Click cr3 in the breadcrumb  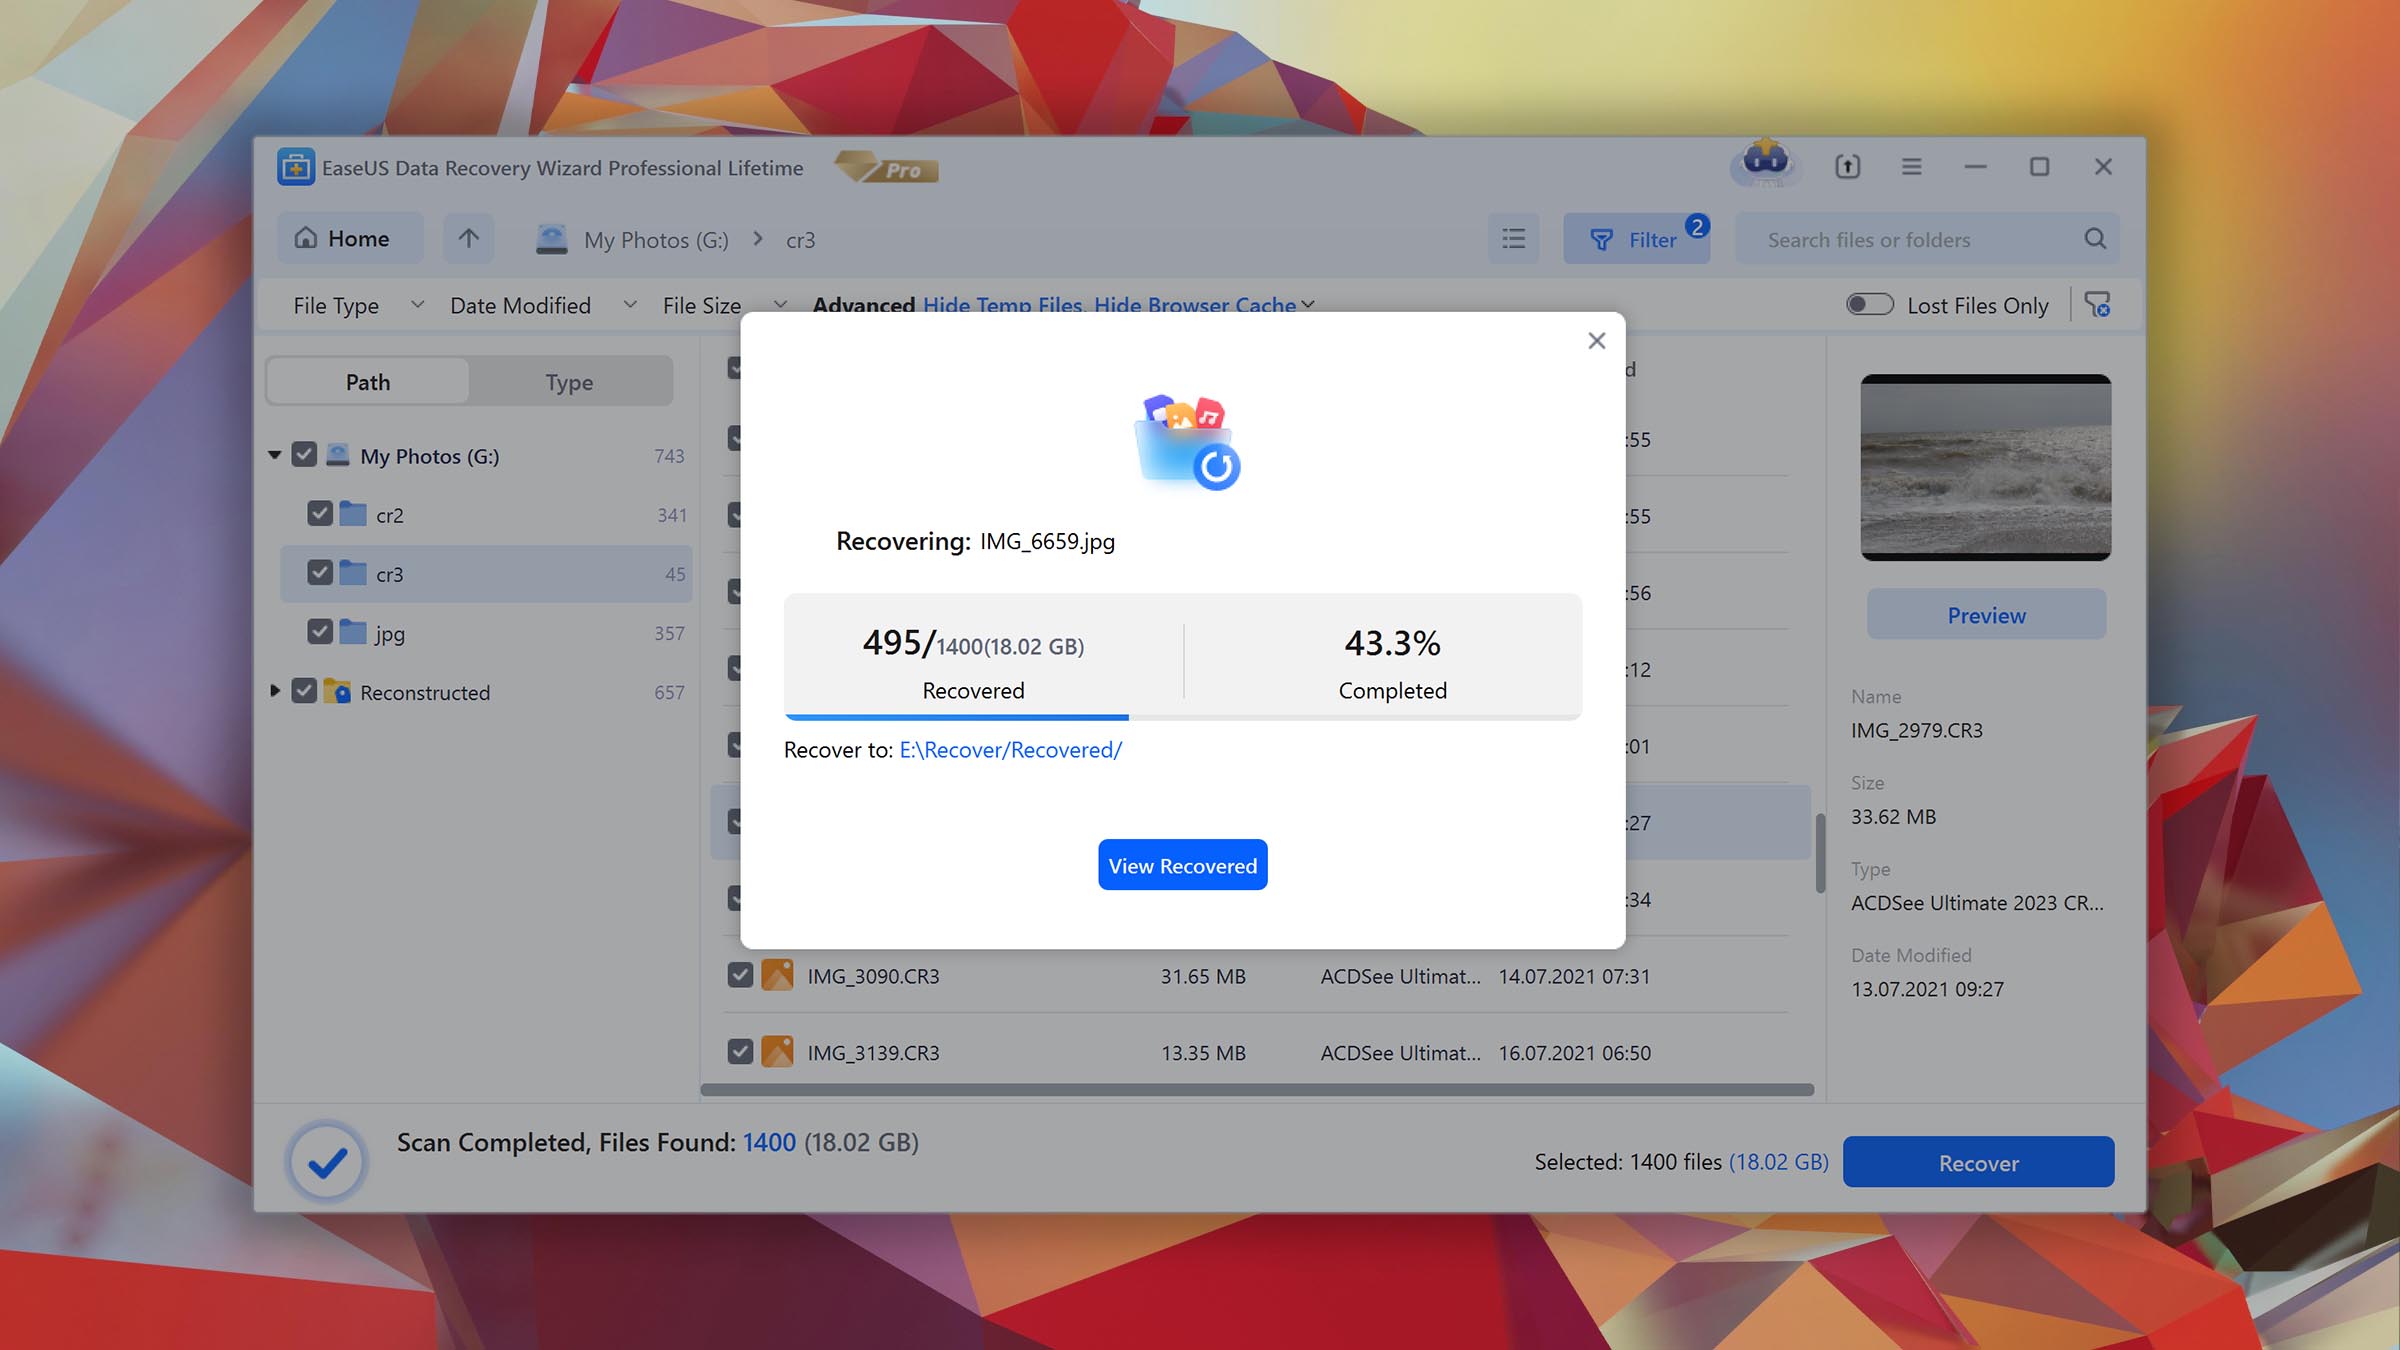tap(800, 240)
